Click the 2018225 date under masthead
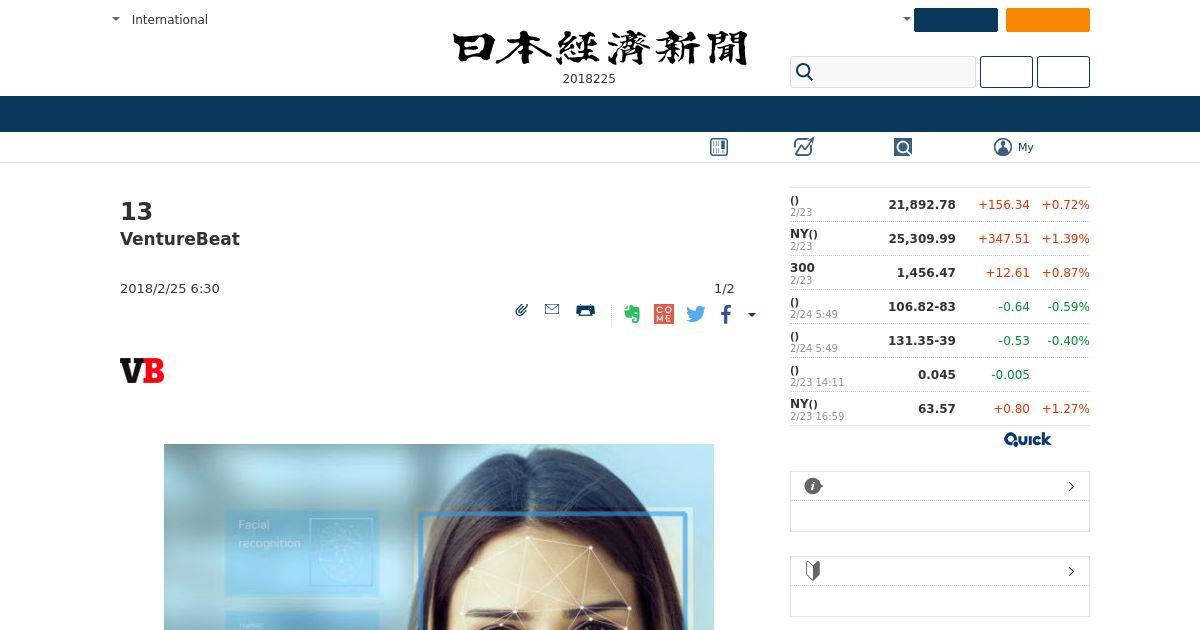Viewport: 1200px width, 630px height. click(589, 78)
